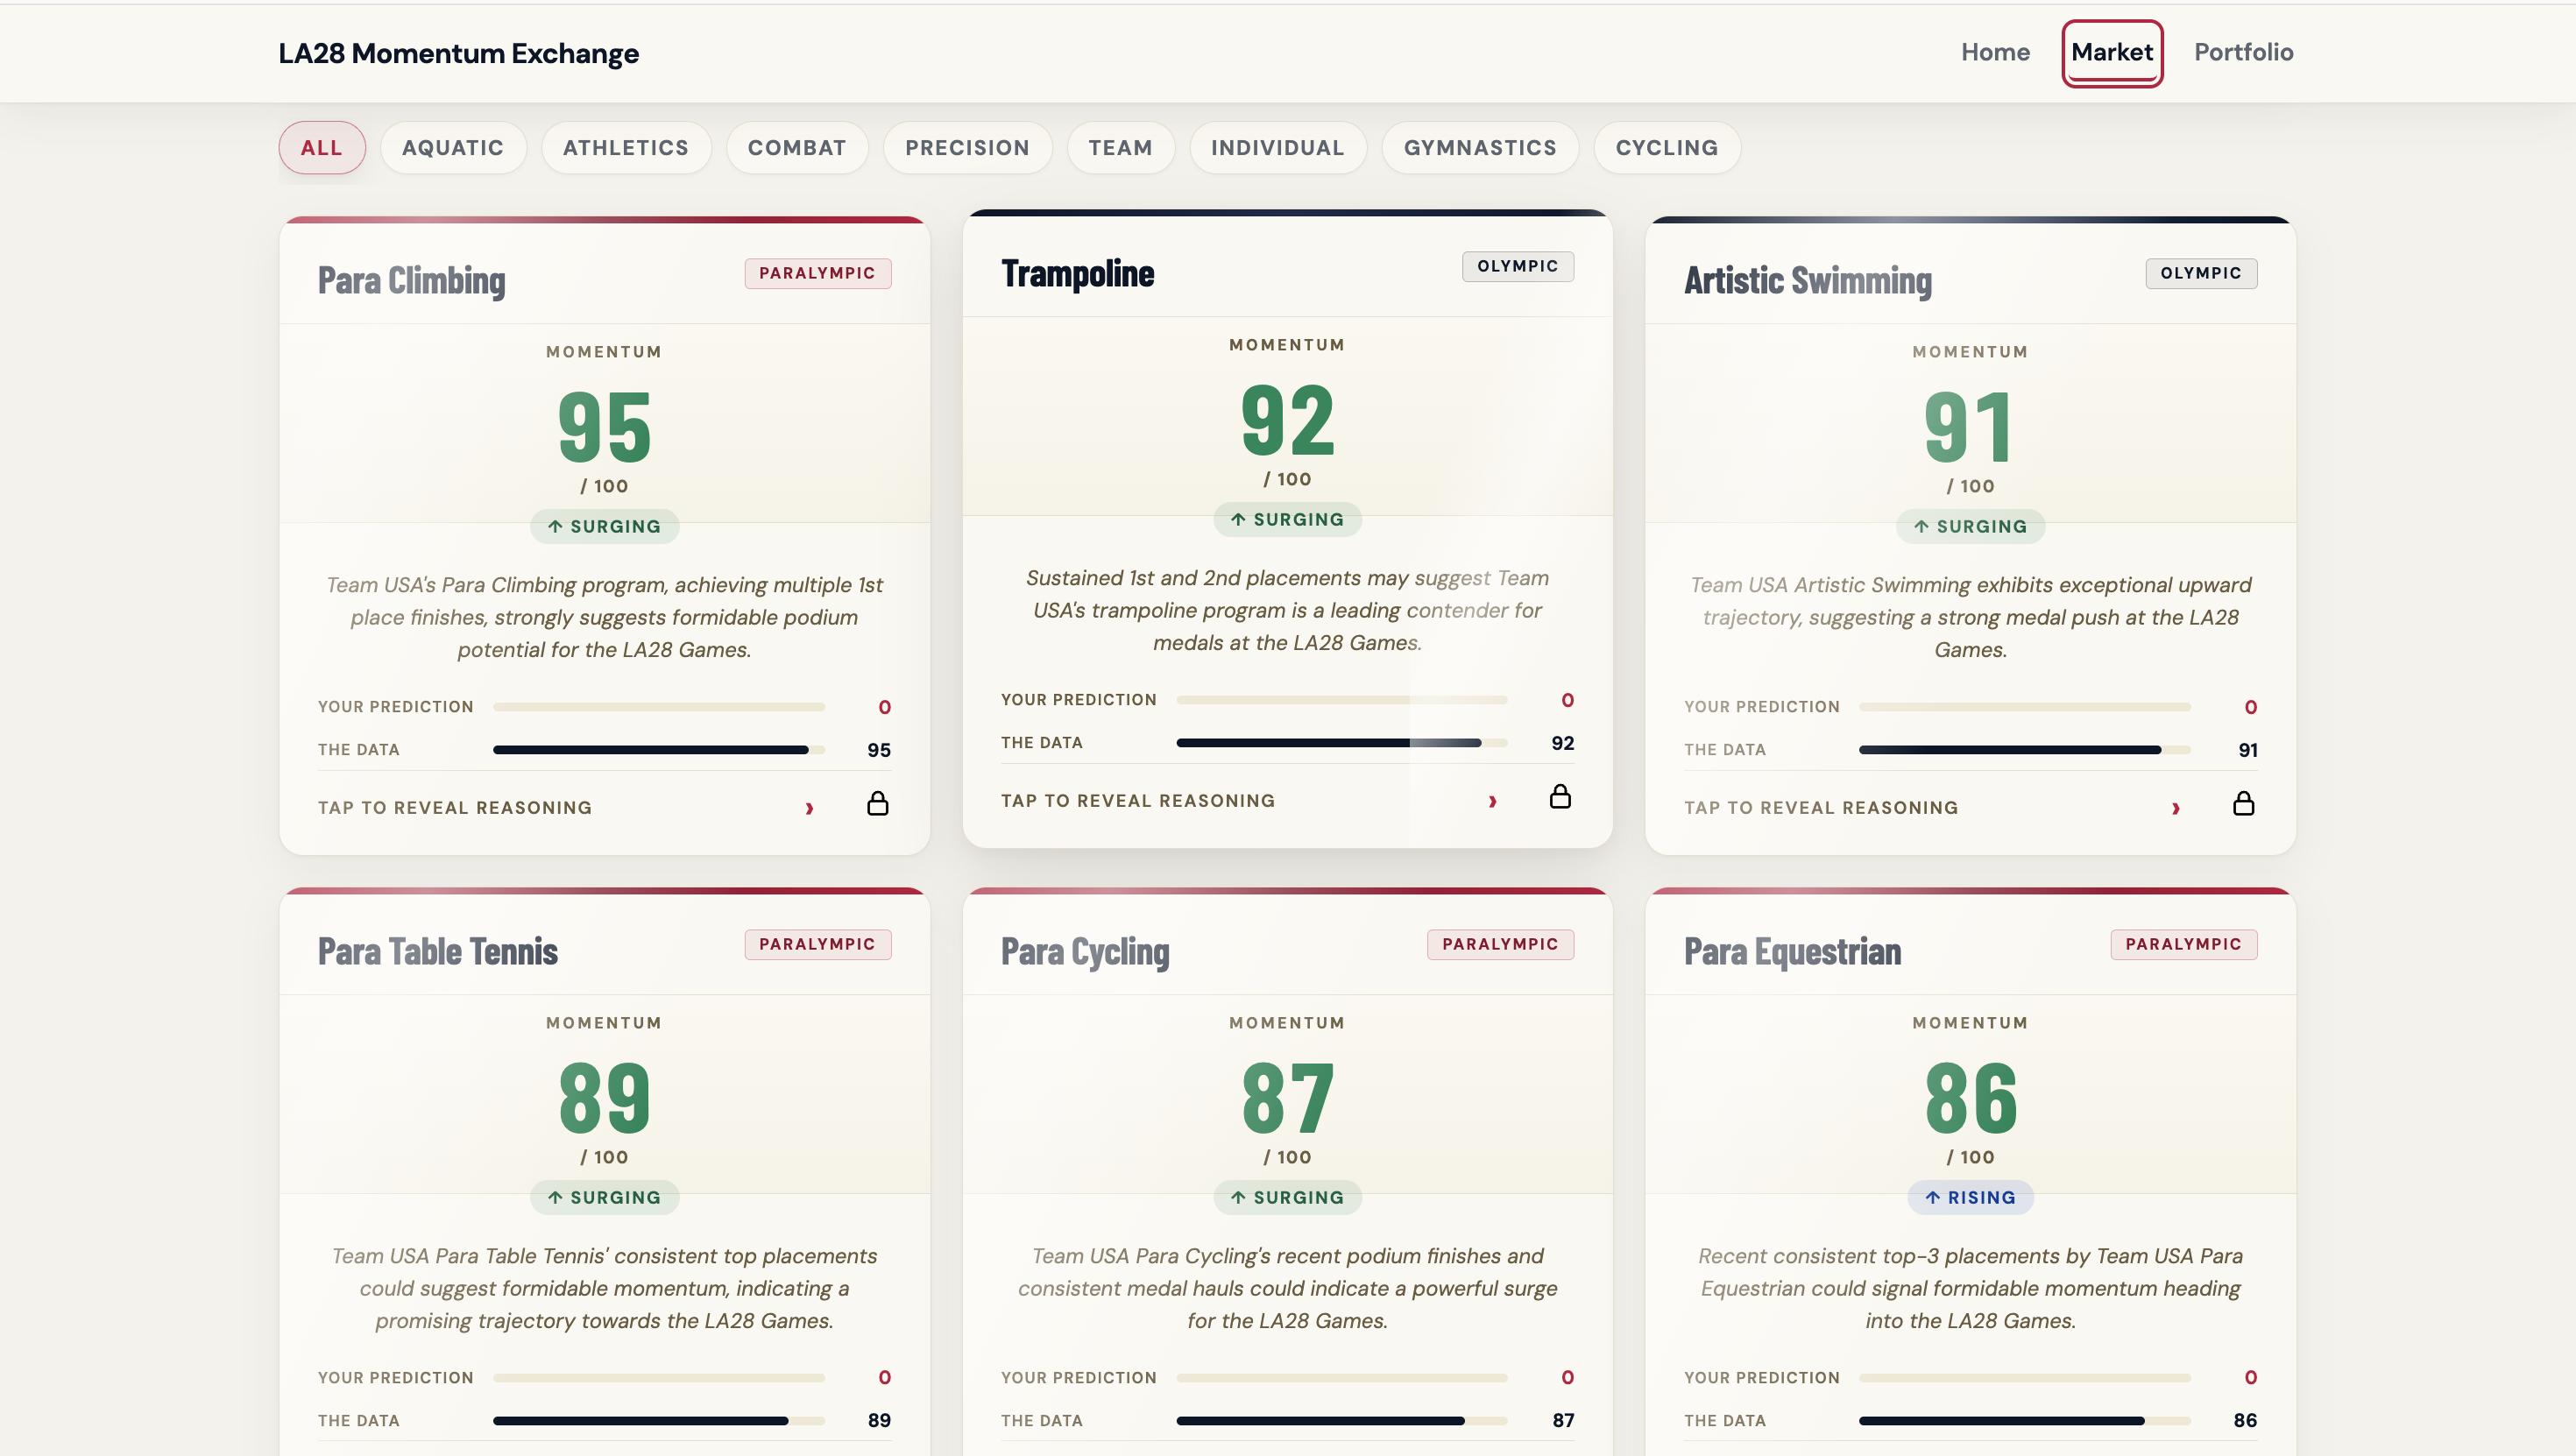The image size is (2576, 1456).
Task: Set Your Prediction slider on Para Cycling
Action: [x=1342, y=1378]
